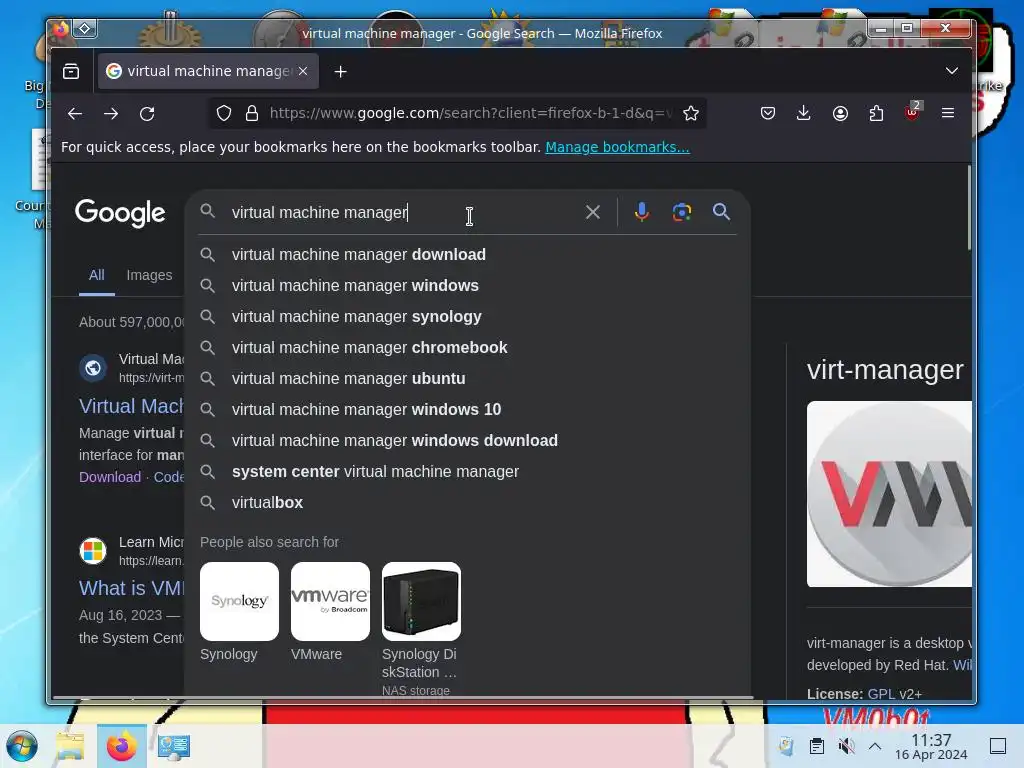
Task: Select the virtual machine manager tab
Action: pos(208,71)
